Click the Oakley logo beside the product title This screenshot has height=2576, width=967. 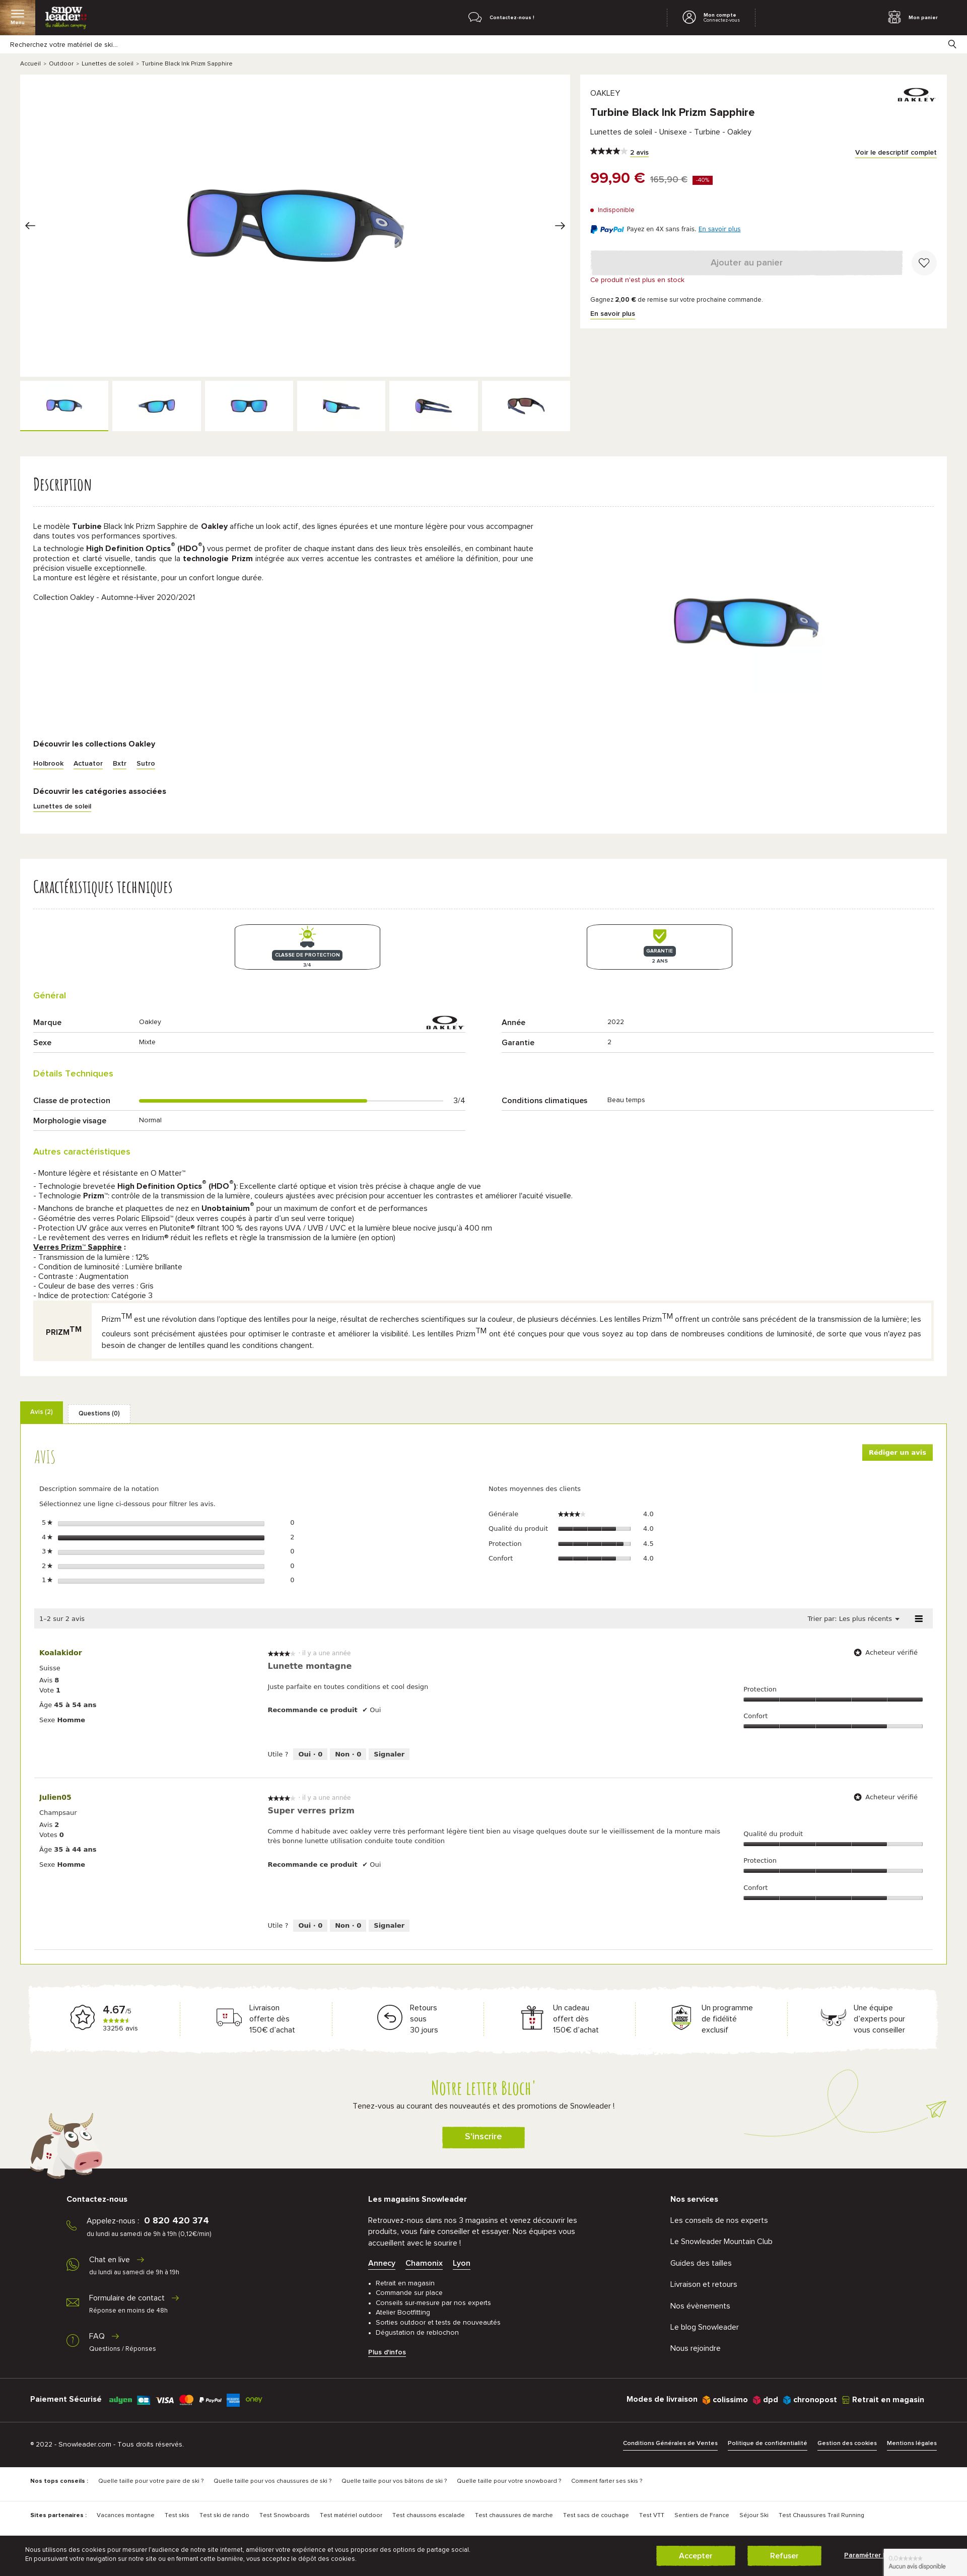point(916,96)
